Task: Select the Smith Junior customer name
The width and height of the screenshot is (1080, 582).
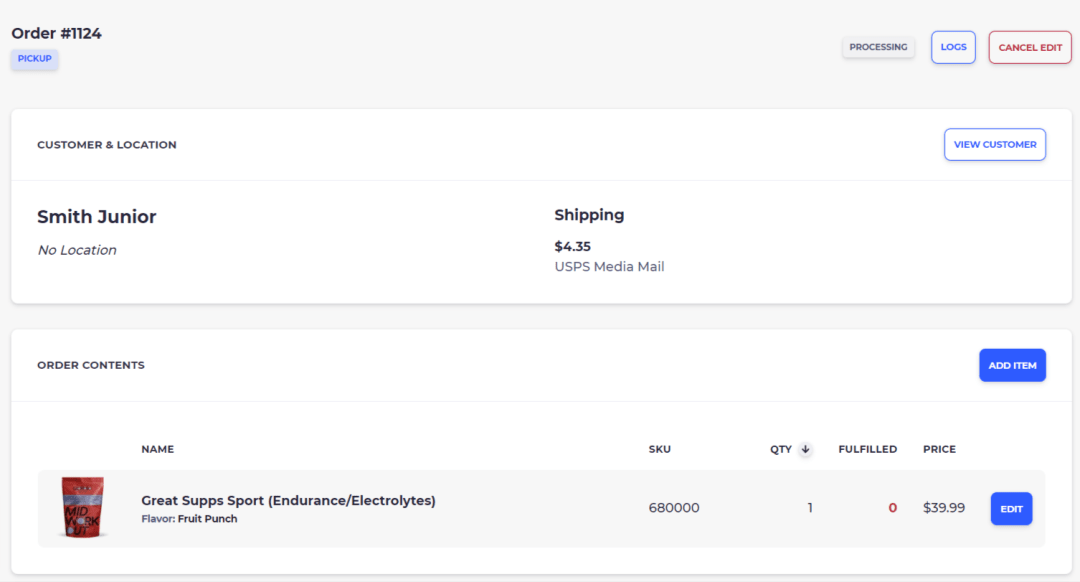Action: tap(96, 216)
